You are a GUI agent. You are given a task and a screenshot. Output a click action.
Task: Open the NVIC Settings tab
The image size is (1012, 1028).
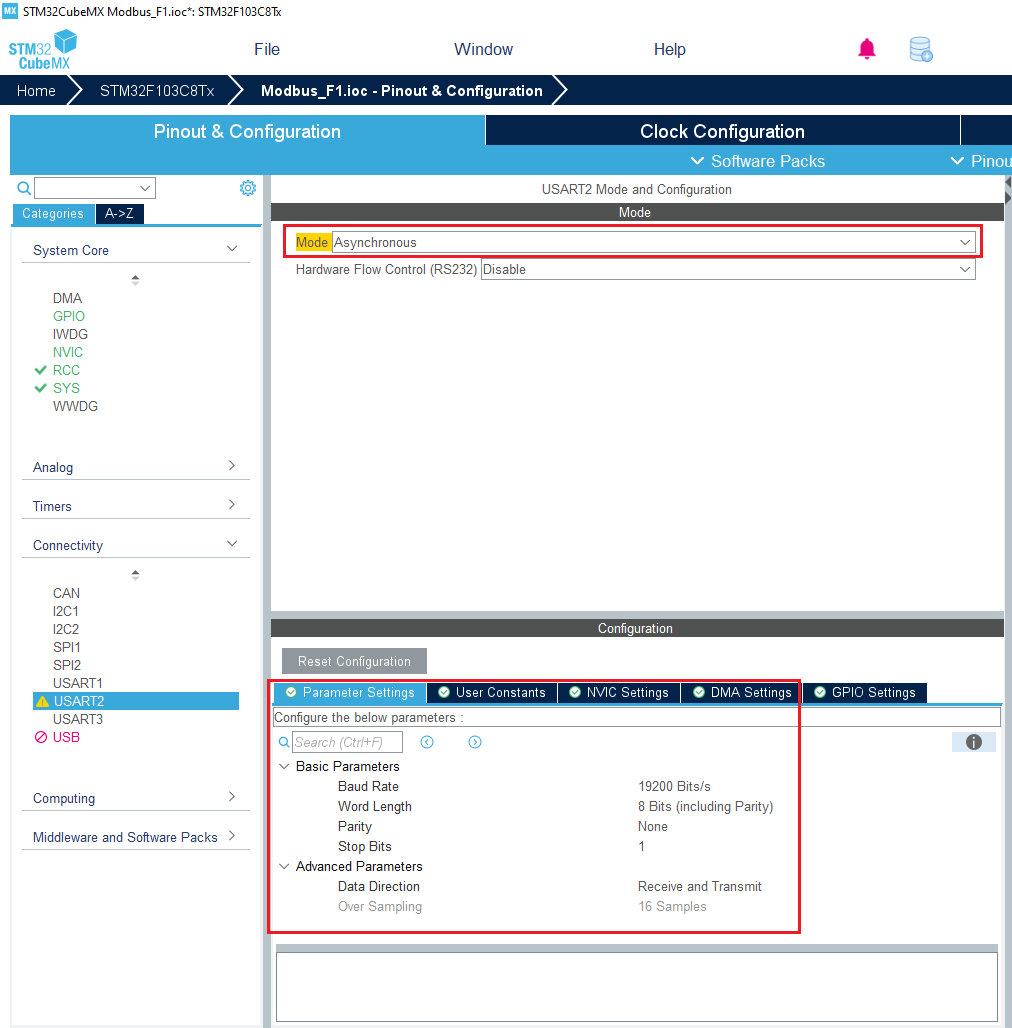click(619, 692)
